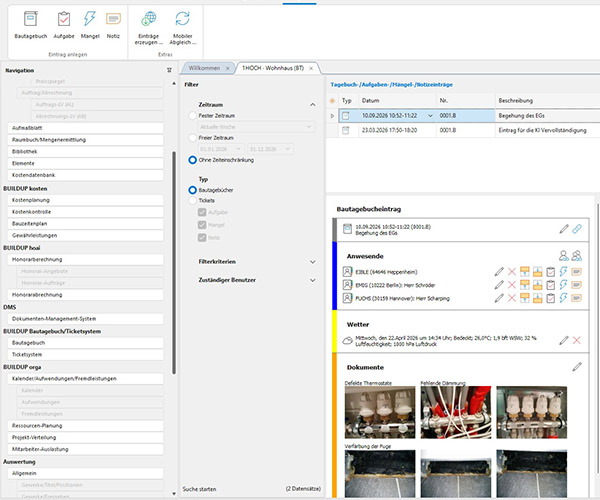Click the link icon in entry header
The height and width of the screenshot is (500, 600).
point(577,229)
